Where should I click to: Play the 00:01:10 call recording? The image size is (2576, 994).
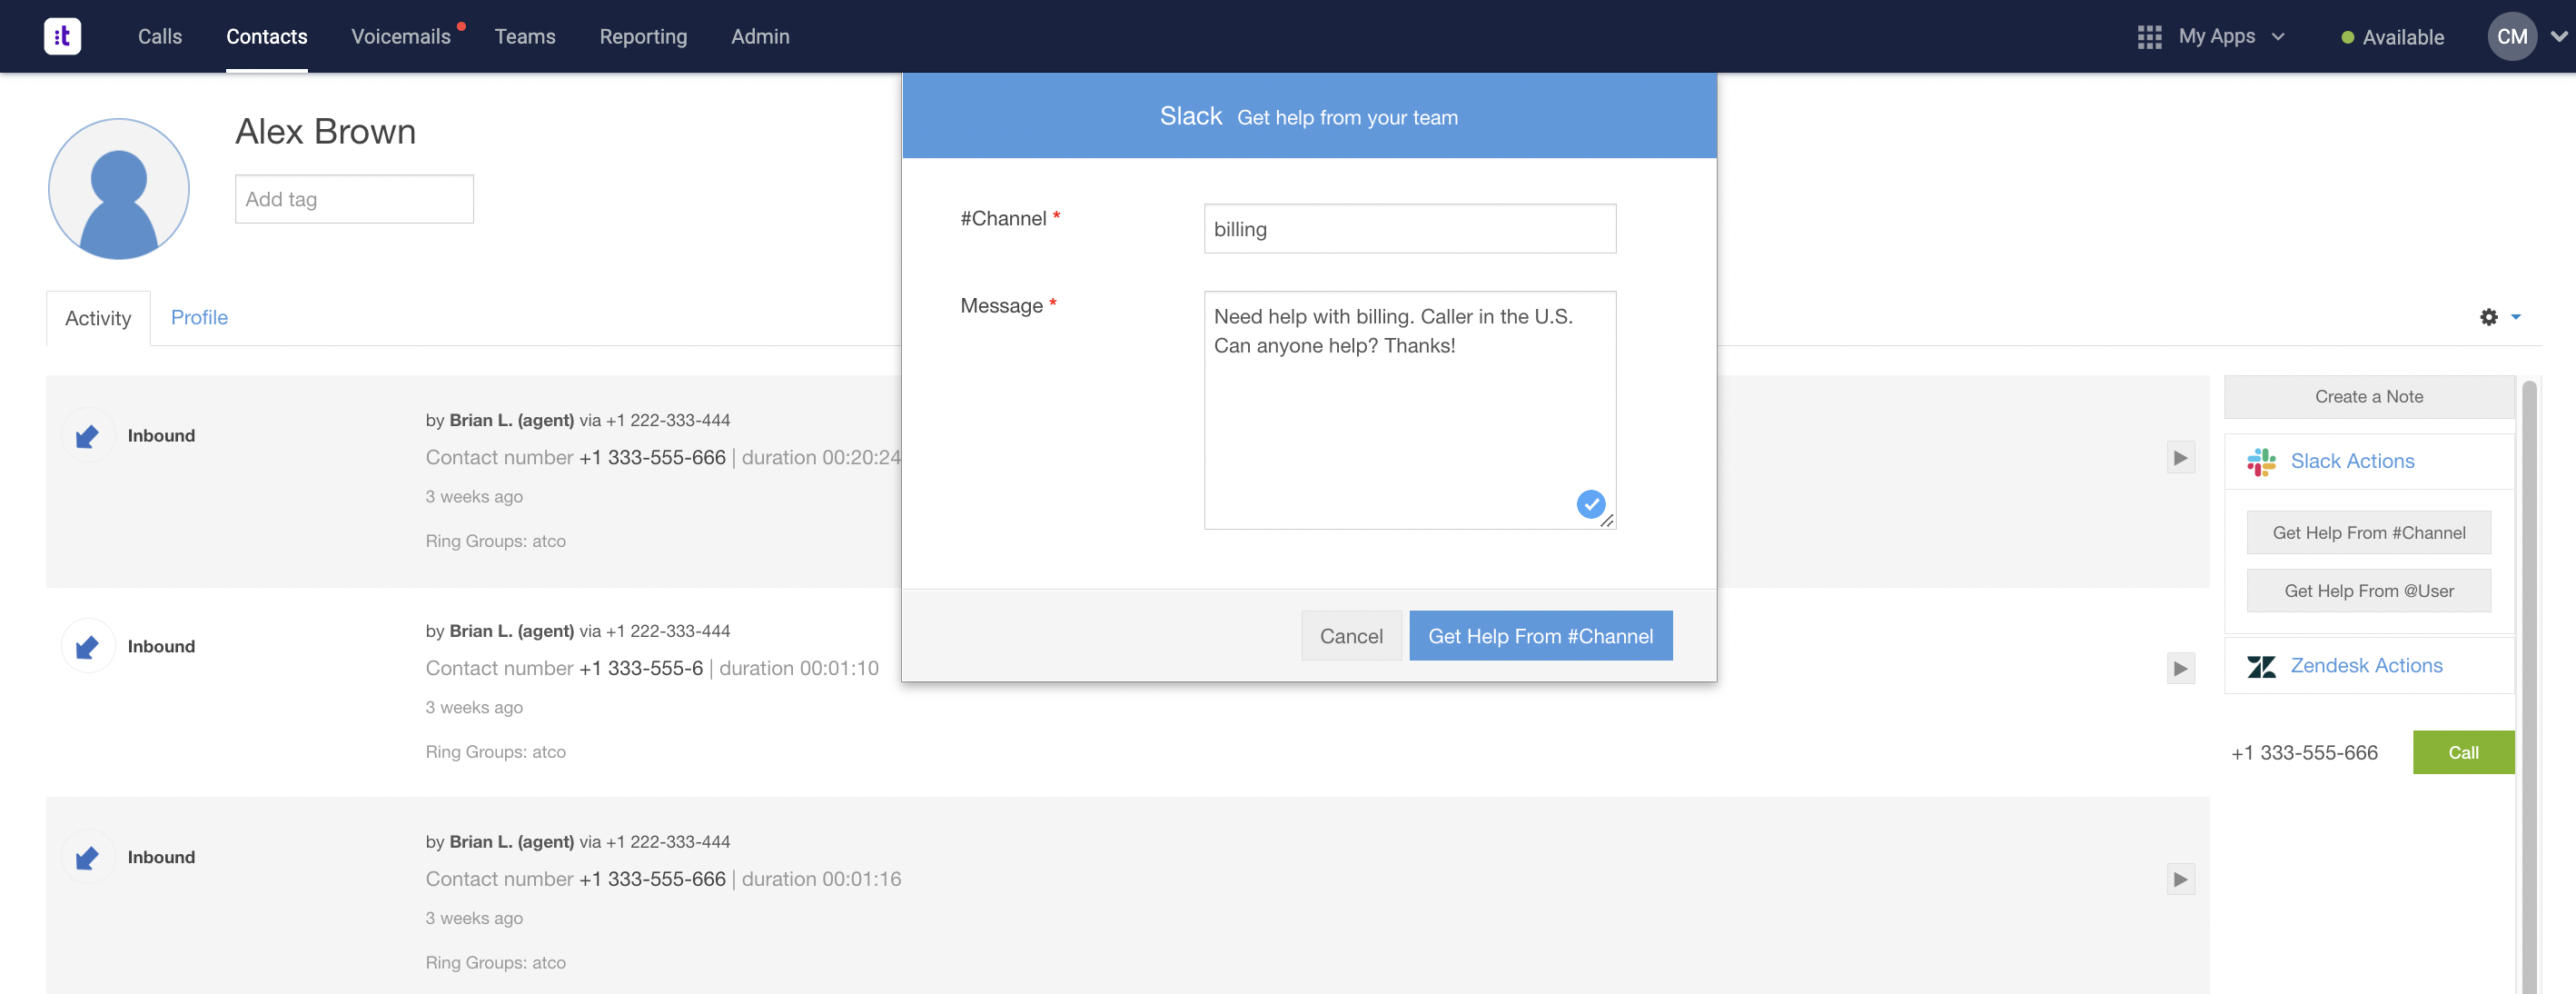pyautogui.click(x=2180, y=669)
